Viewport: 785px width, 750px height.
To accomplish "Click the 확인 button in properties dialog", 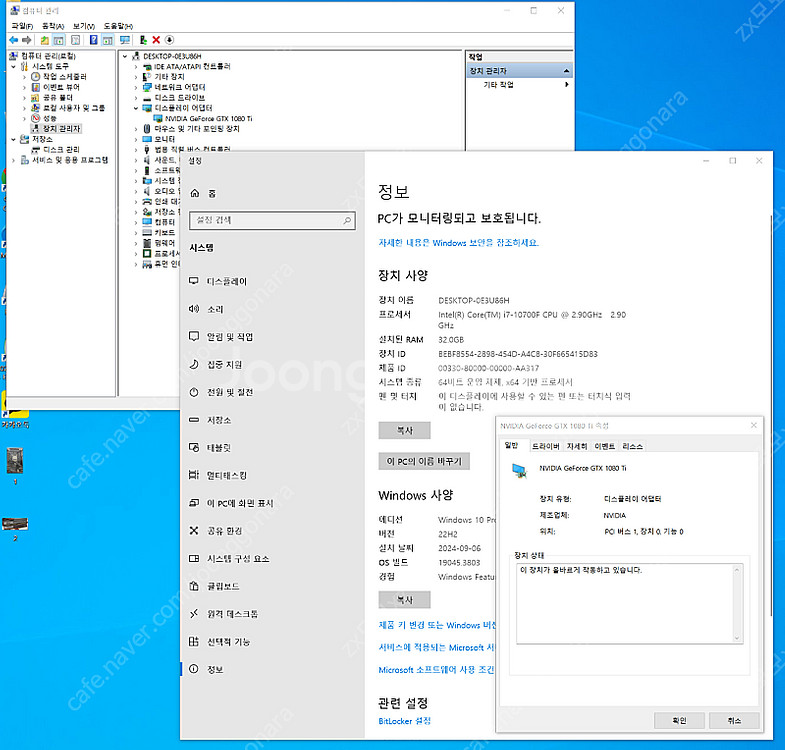I will click(679, 720).
